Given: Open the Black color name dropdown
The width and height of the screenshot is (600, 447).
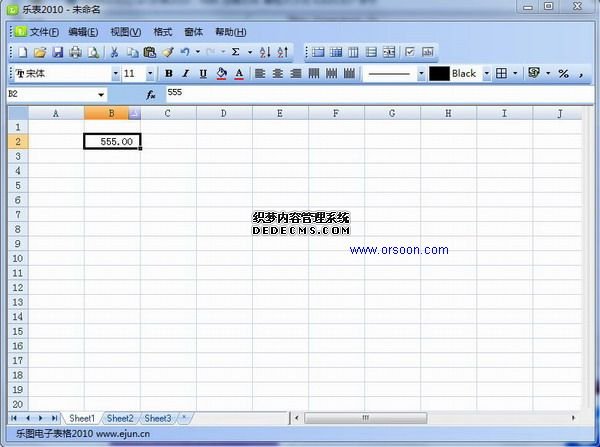Looking at the screenshot, I should point(486,73).
